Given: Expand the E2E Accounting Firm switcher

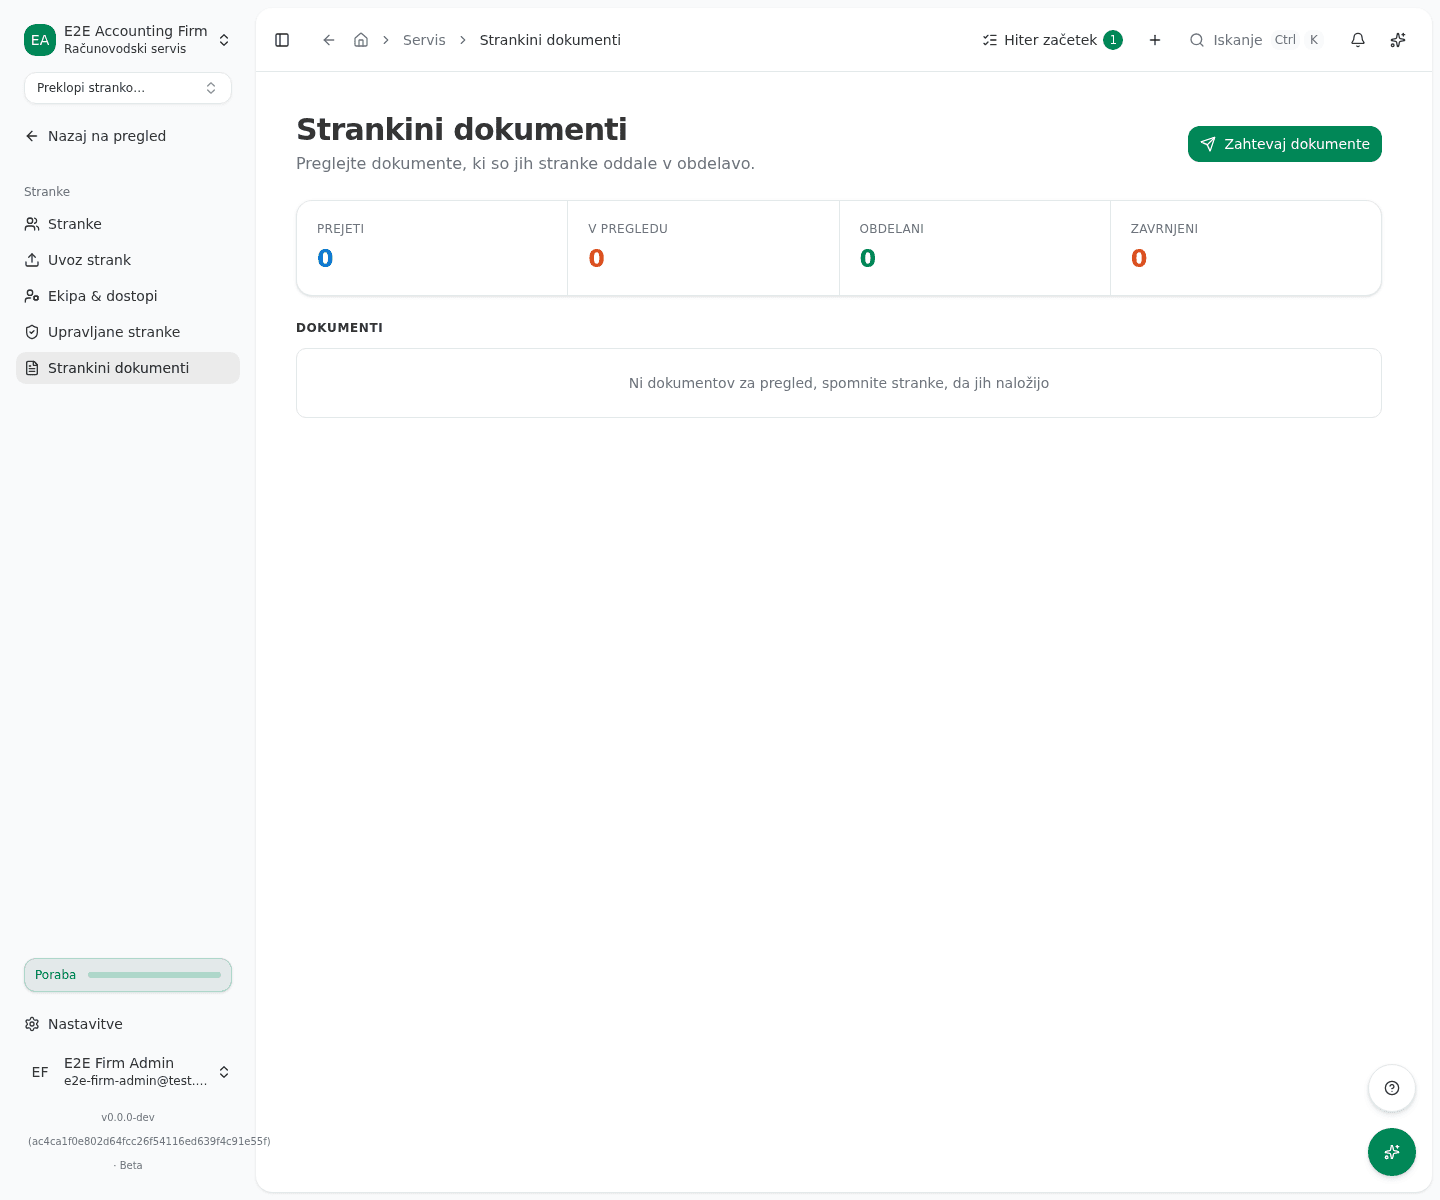Looking at the screenshot, I should (x=128, y=40).
